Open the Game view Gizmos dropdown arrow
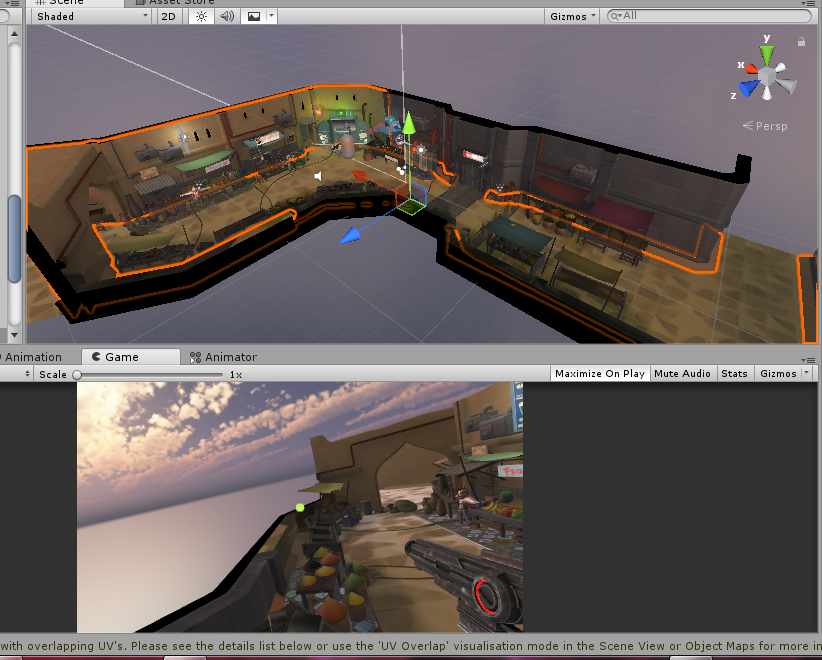The height and width of the screenshot is (660, 822). point(807,373)
